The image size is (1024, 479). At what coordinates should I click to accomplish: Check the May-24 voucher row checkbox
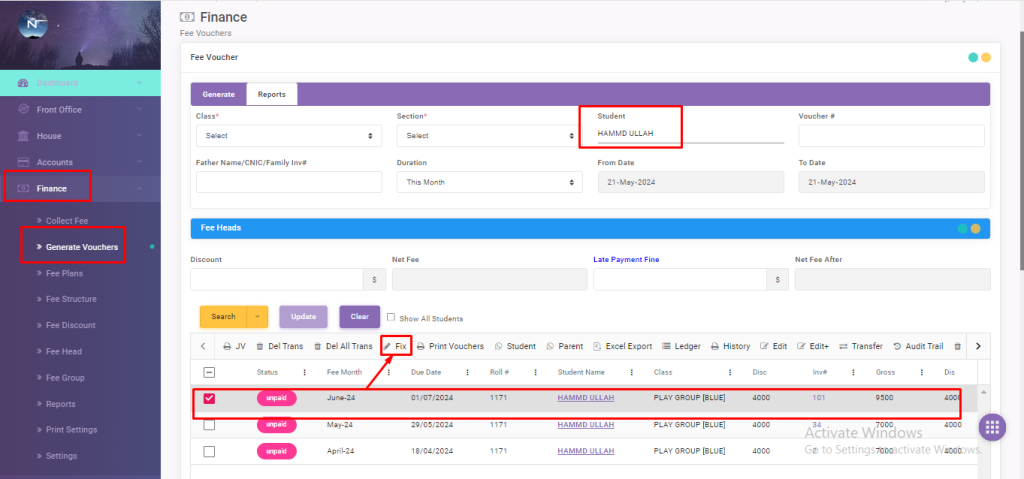(x=209, y=425)
